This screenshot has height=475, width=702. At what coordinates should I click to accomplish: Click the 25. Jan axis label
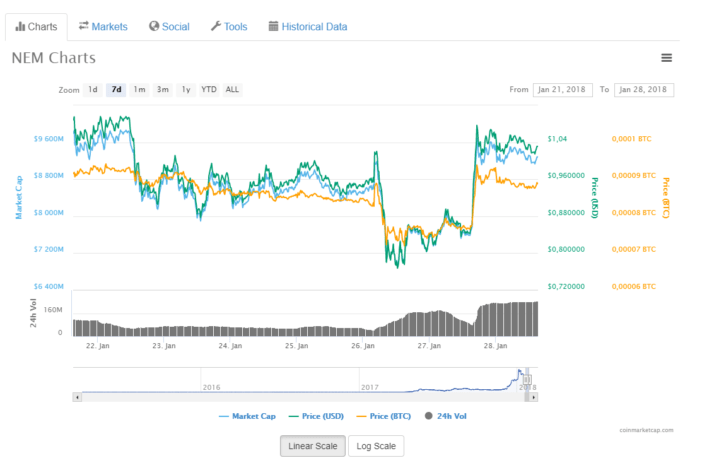[x=296, y=346]
